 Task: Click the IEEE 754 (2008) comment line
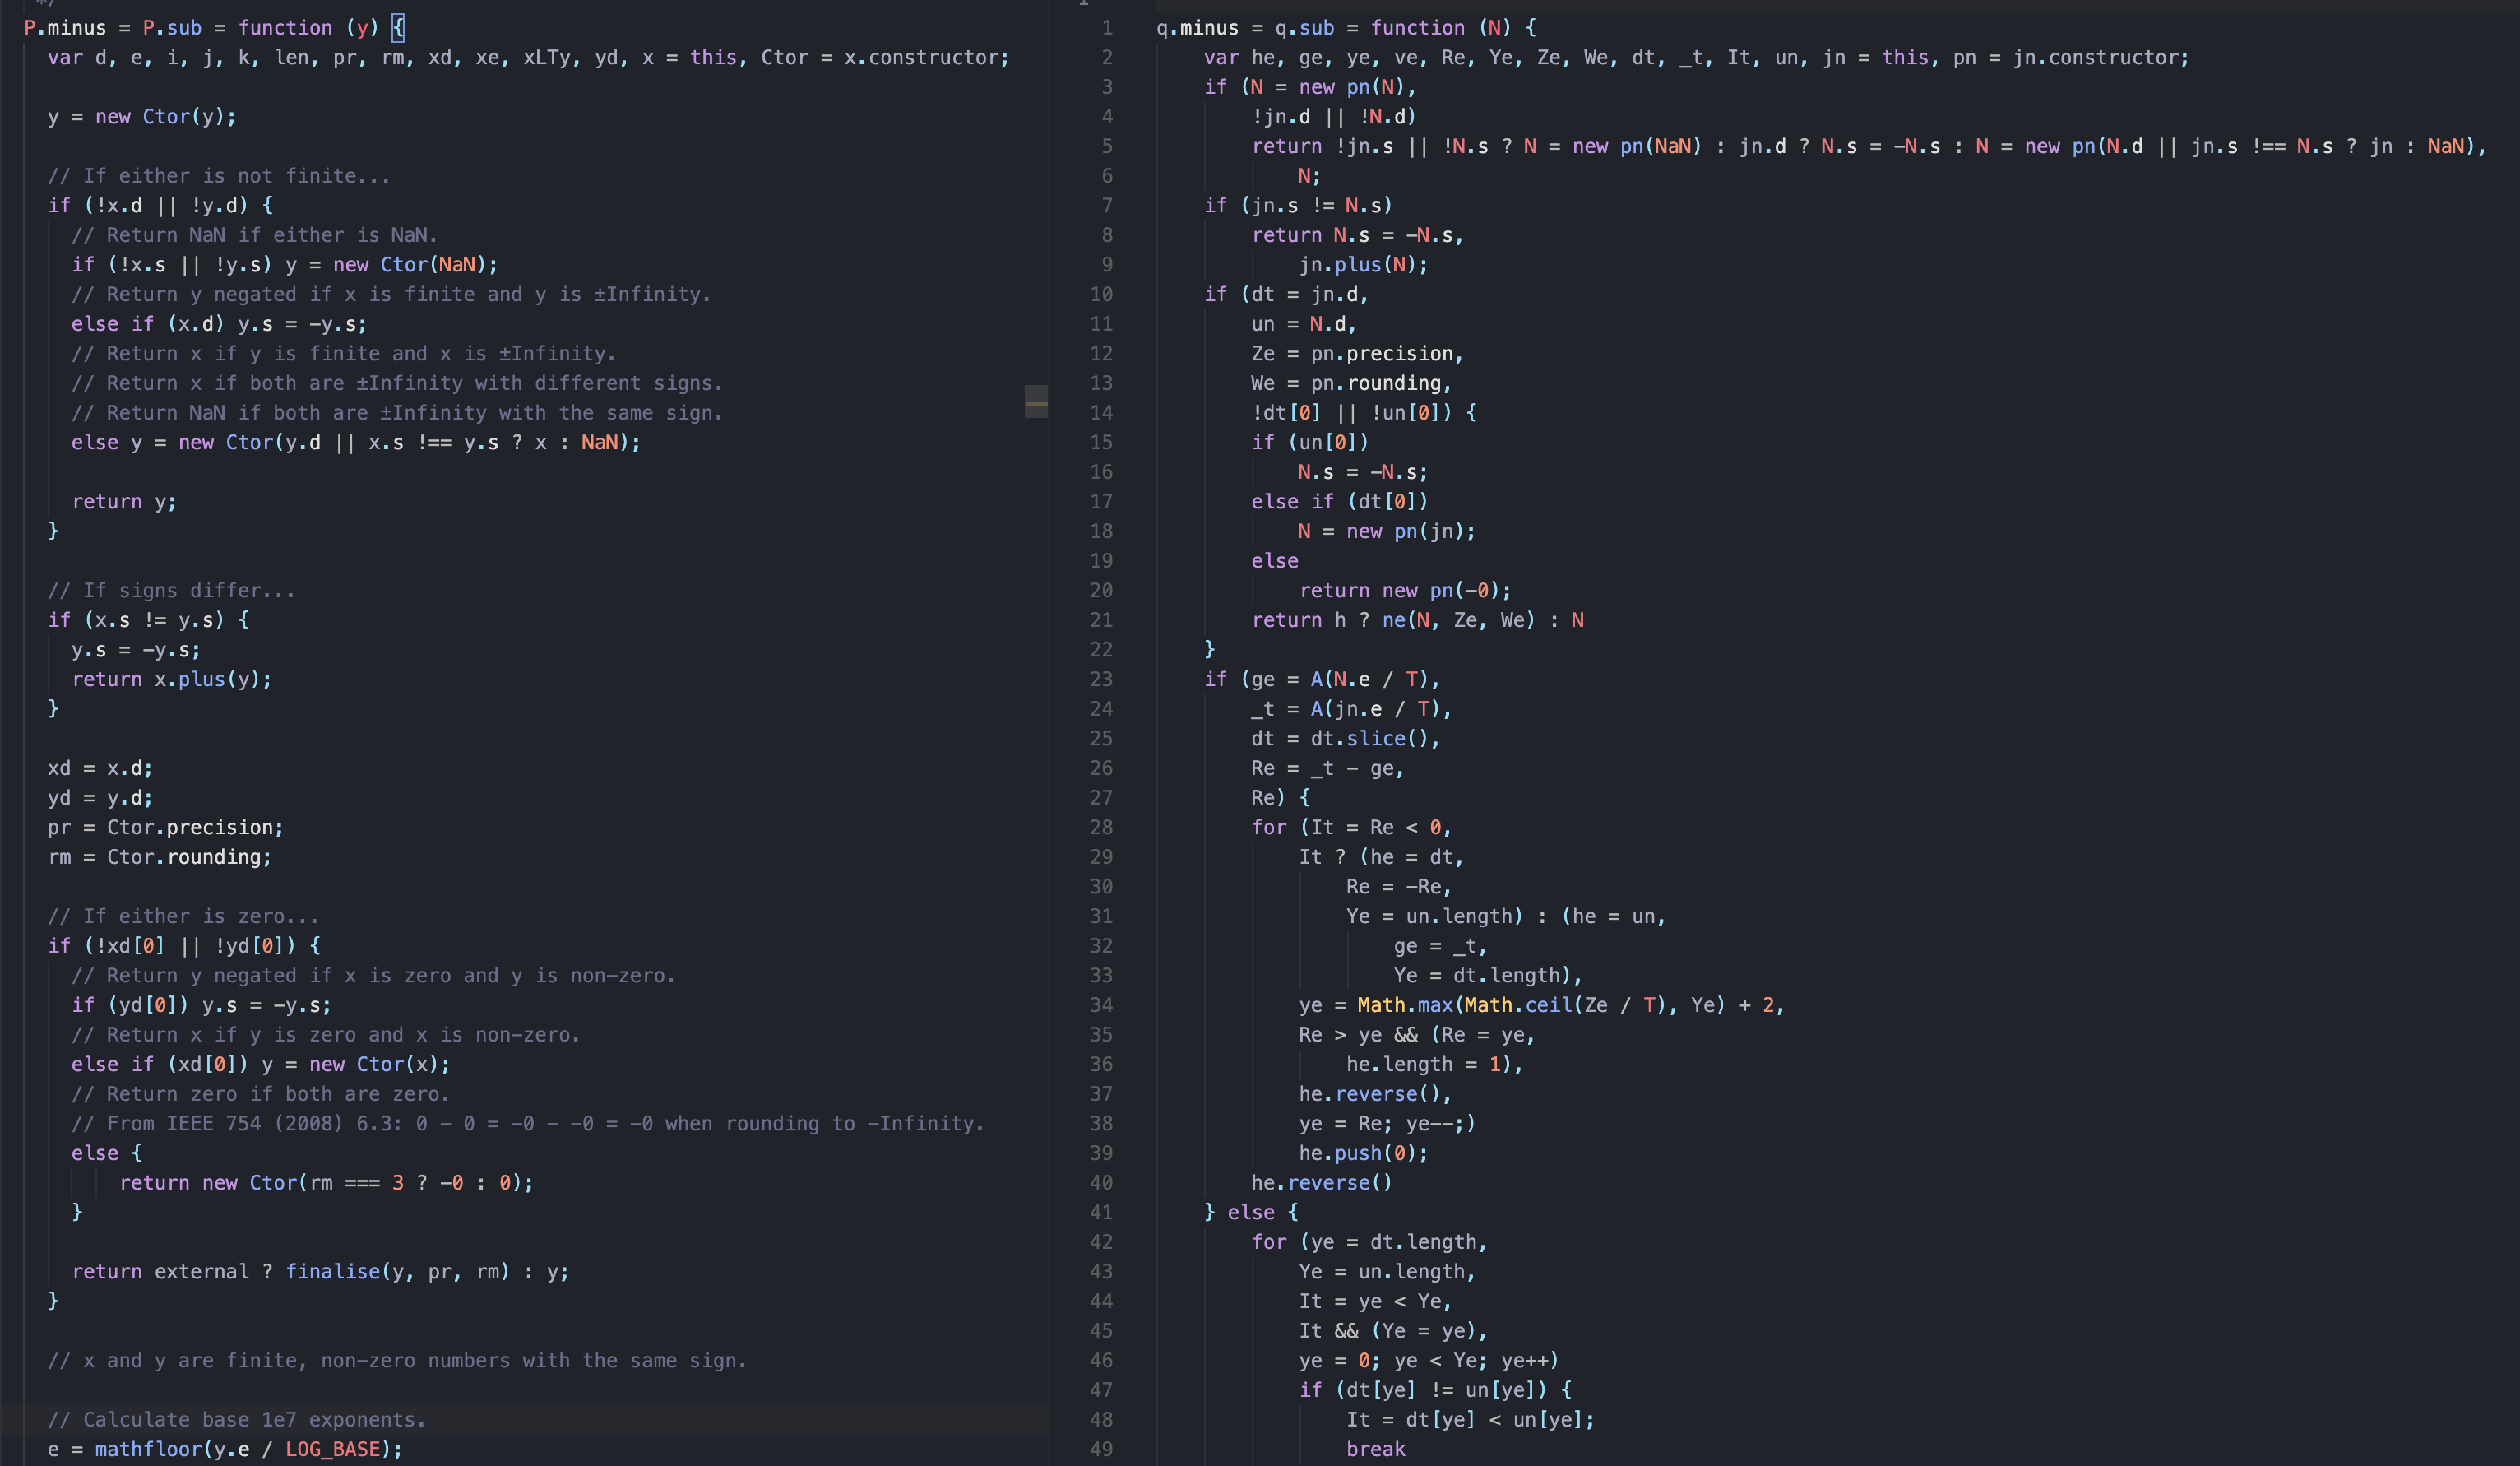[x=528, y=1124]
